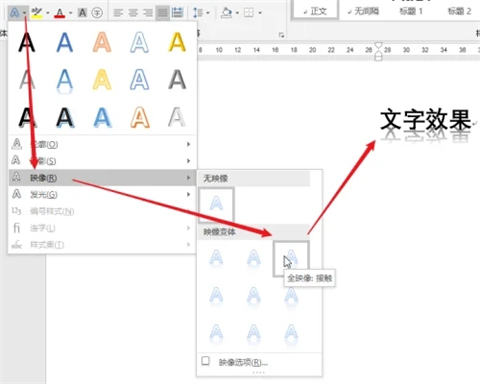The height and width of the screenshot is (384, 480).
Task: Open the 轮廓(O) outline submenu
Action: click(x=102, y=144)
